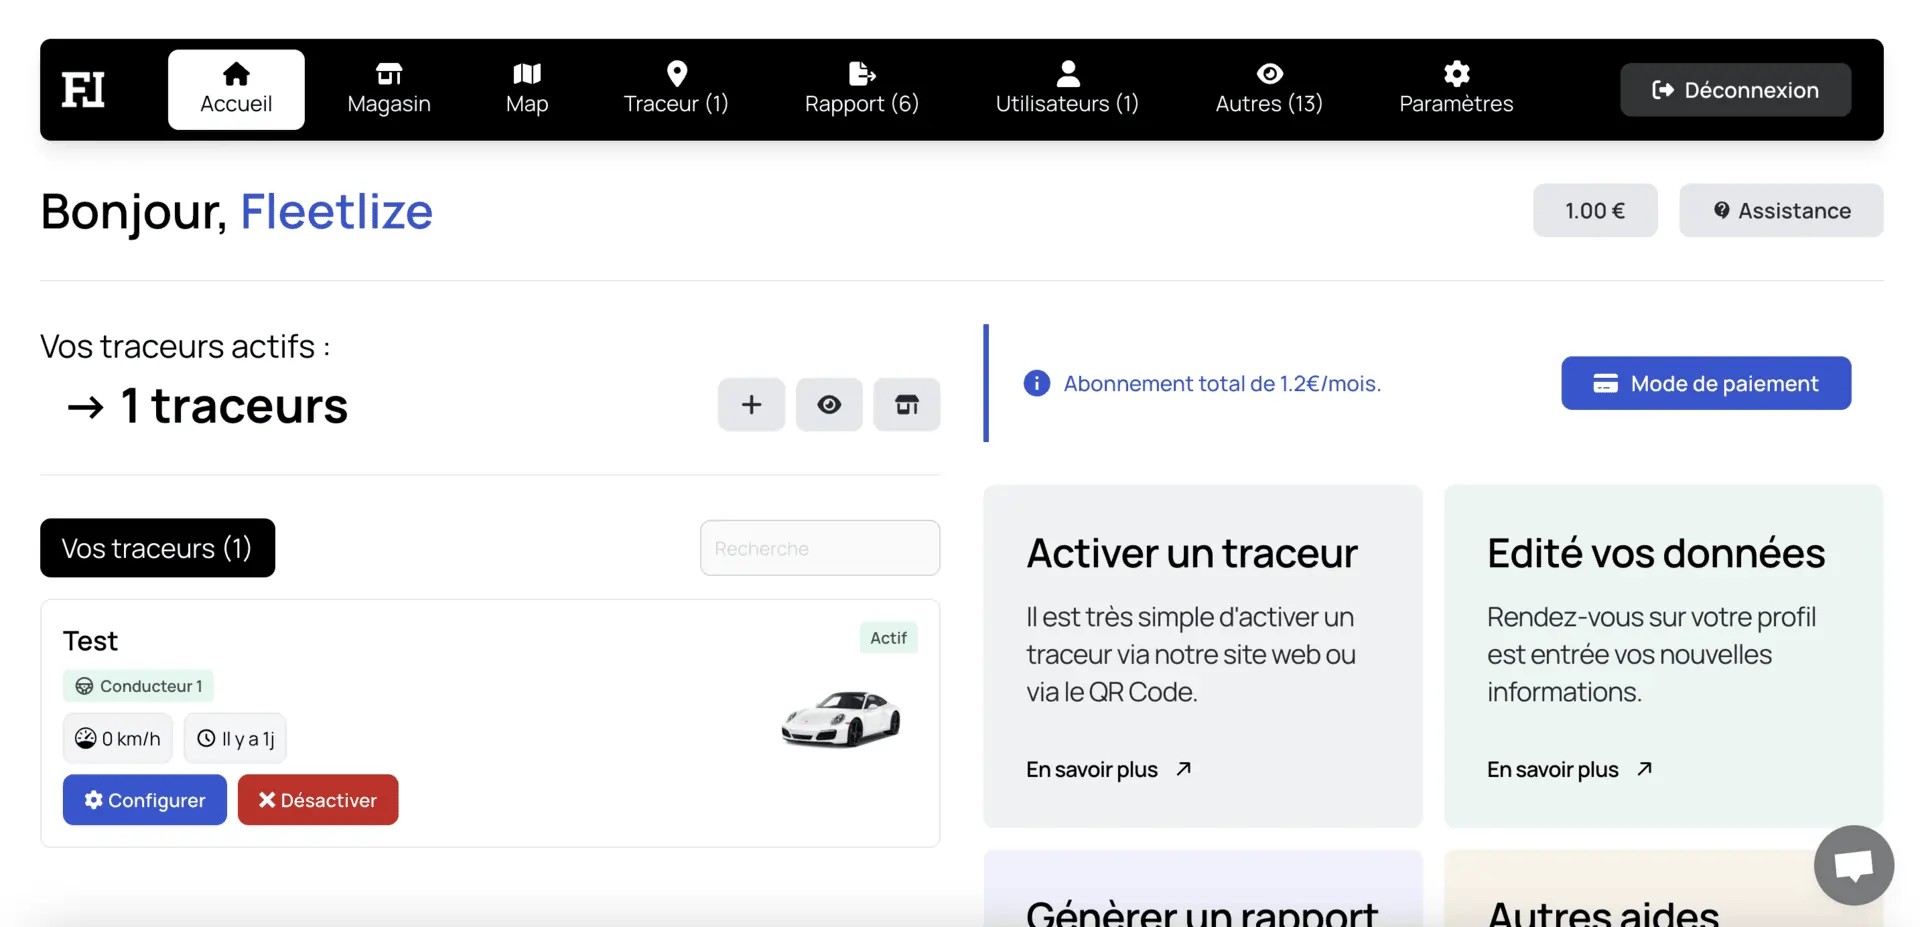Open En savoir plus under Edité vos données
The height and width of the screenshot is (927, 1920).
tap(1570, 769)
